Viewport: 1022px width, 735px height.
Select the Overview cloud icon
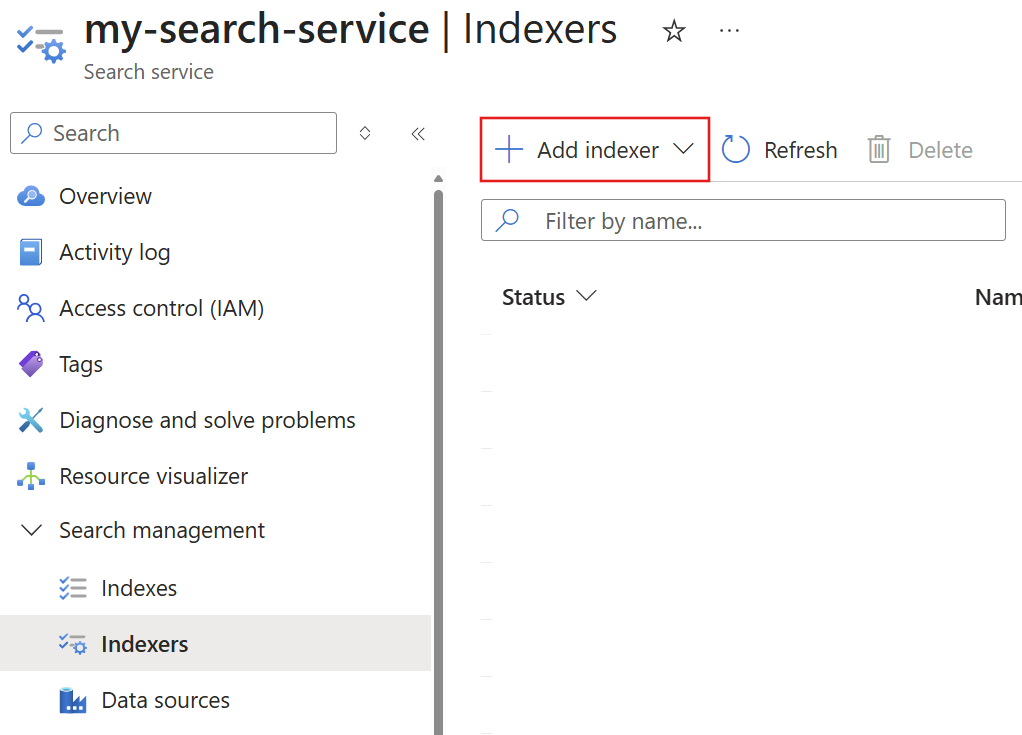31,196
